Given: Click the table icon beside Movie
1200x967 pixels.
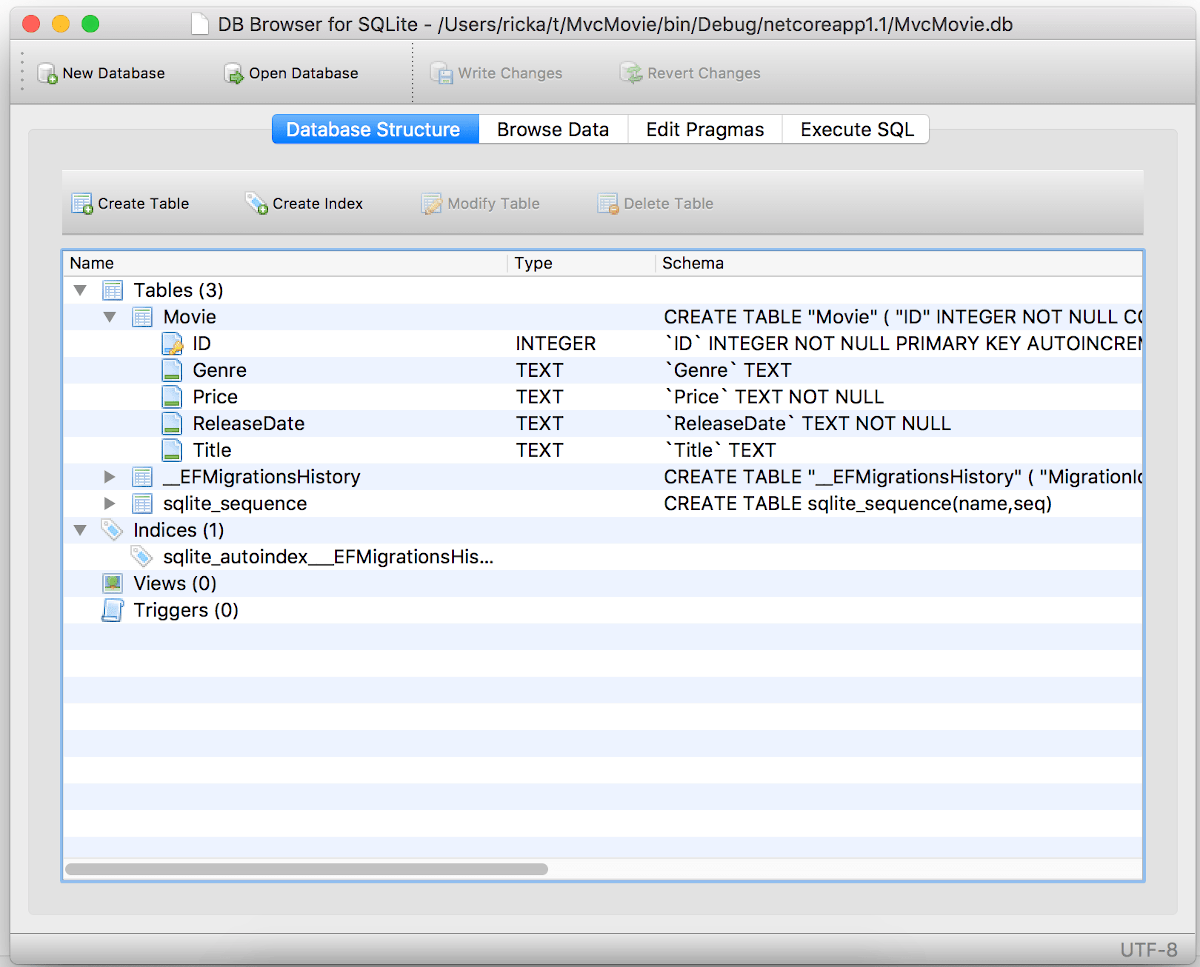Looking at the screenshot, I should pyautogui.click(x=141, y=316).
